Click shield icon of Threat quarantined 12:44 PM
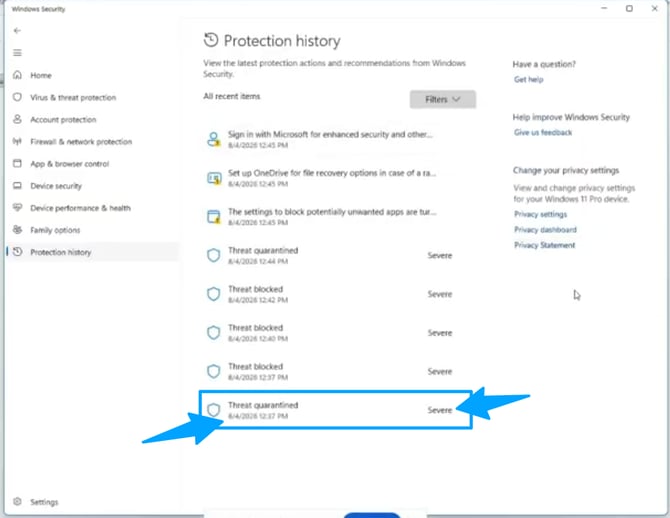Viewport: 670px width, 518px height. 214,255
